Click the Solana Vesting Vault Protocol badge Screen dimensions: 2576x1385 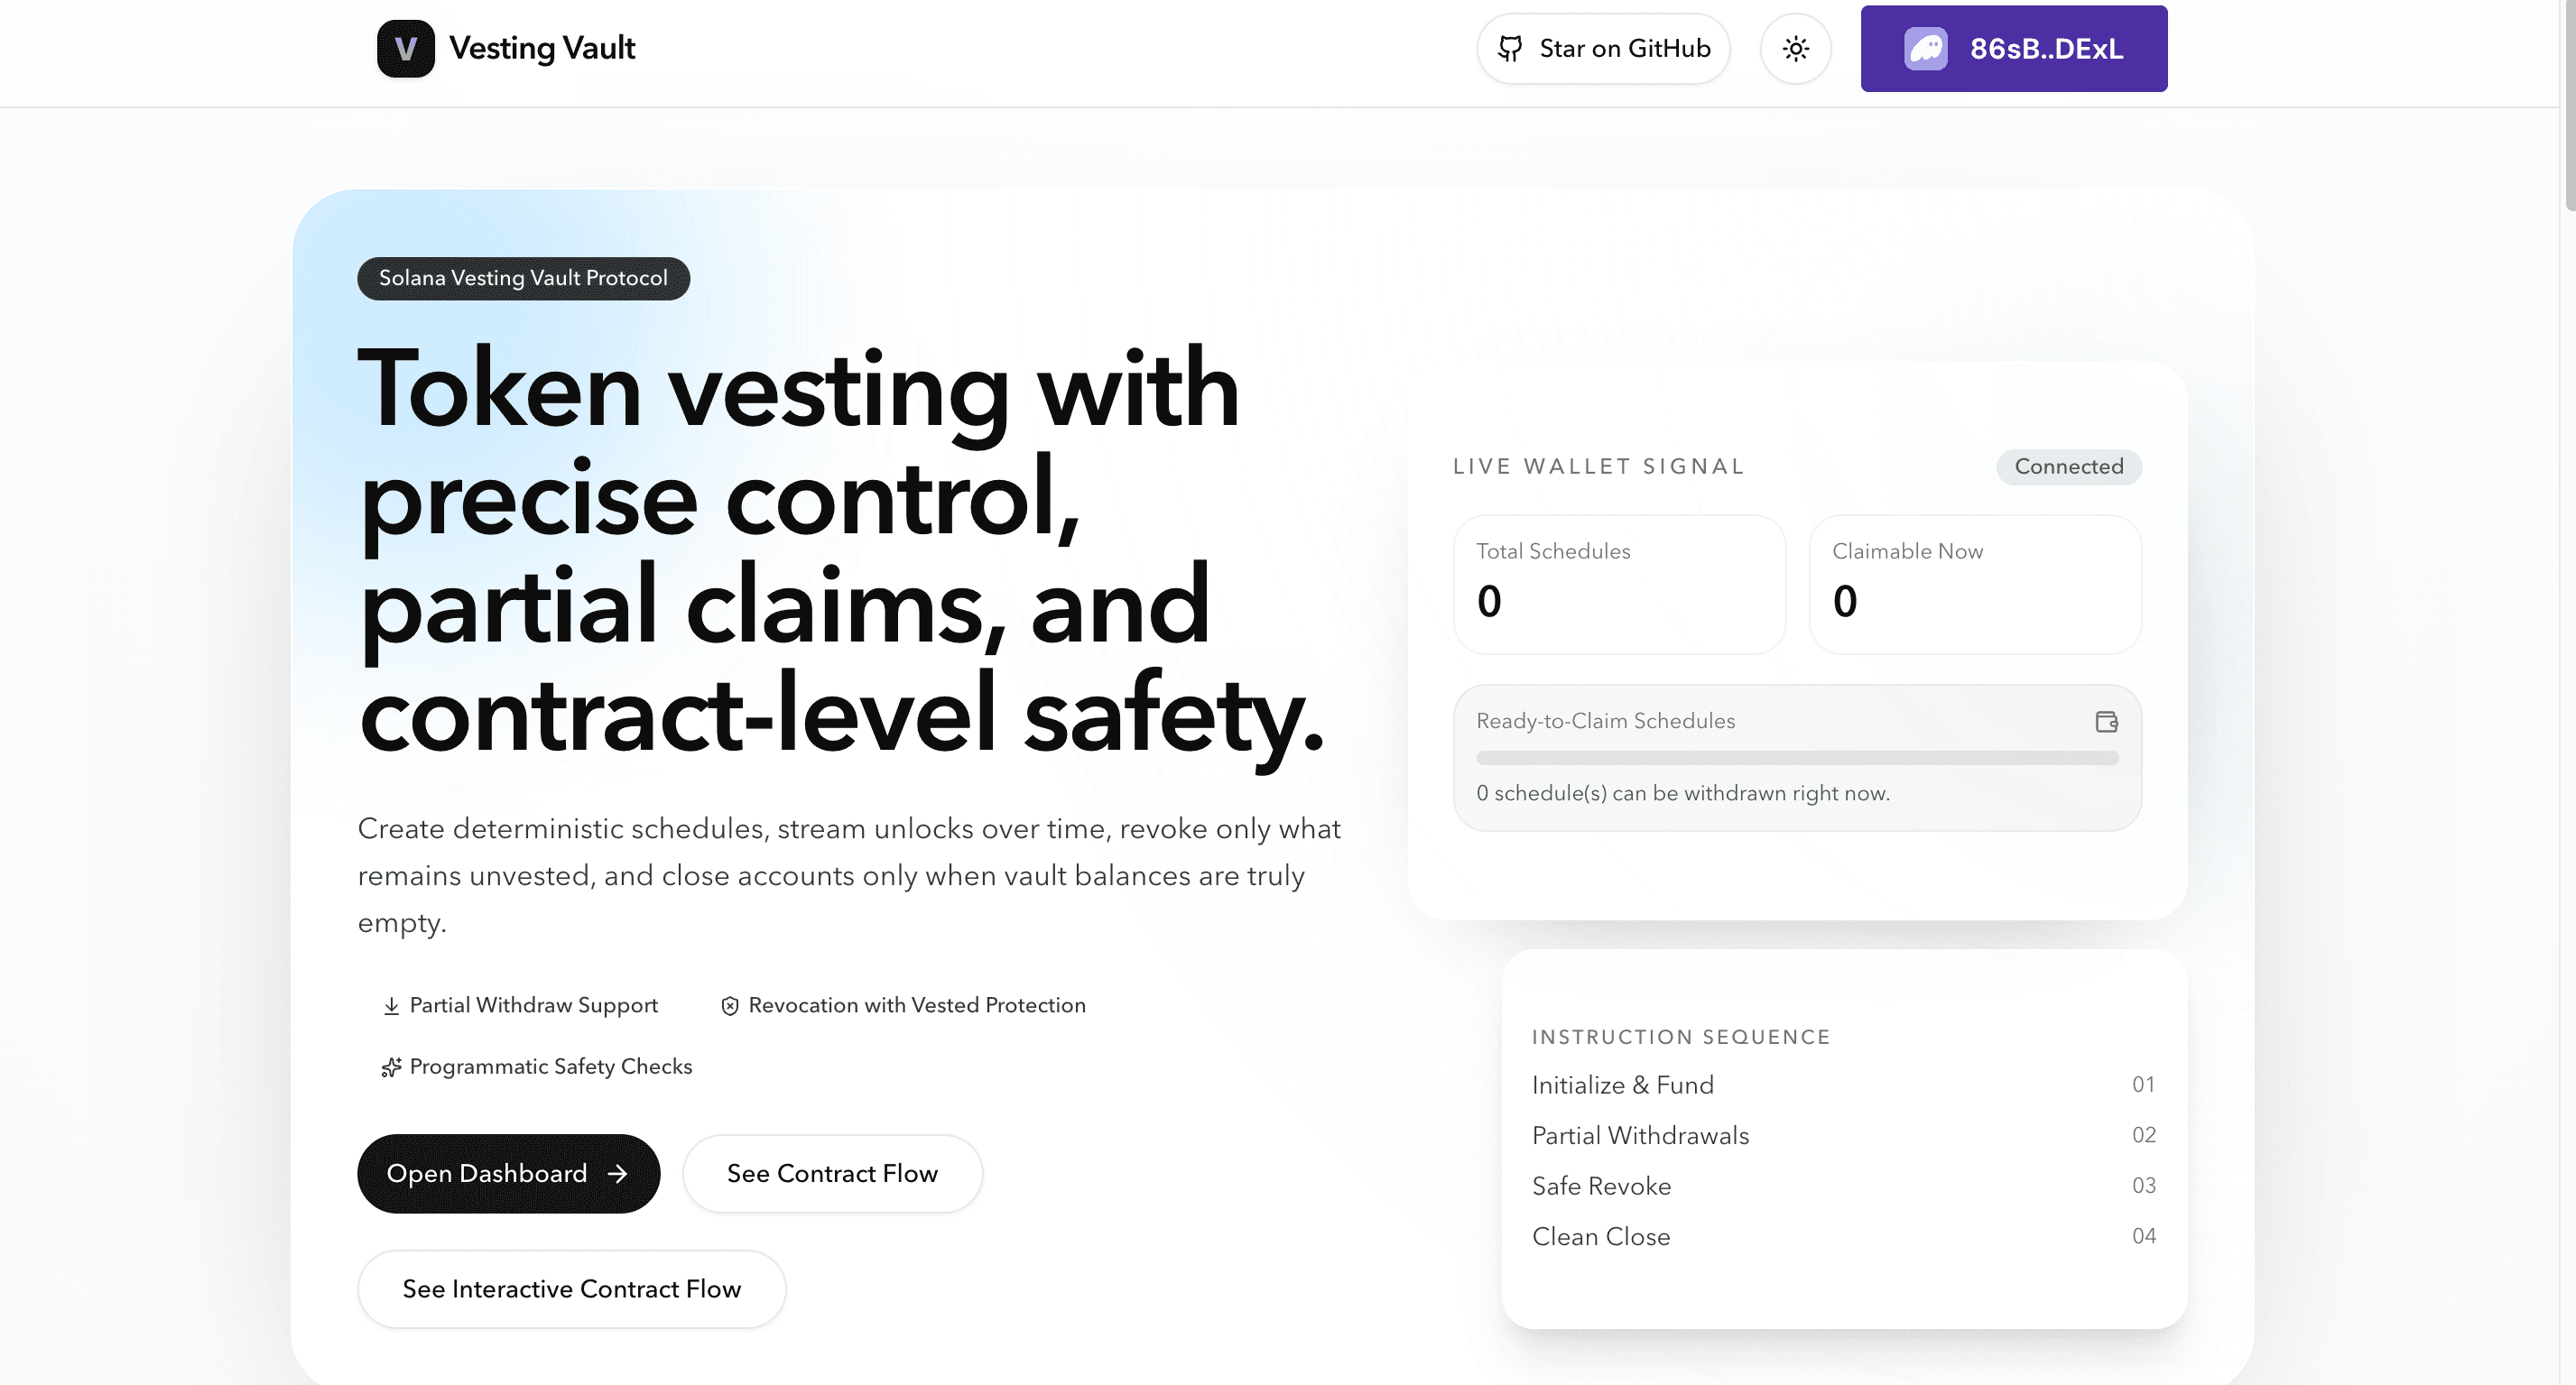(x=523, y=278)
